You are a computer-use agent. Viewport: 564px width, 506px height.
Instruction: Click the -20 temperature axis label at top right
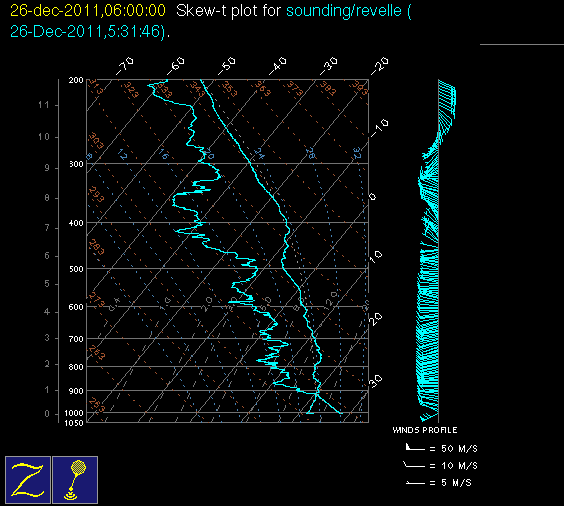pos(380,66)
